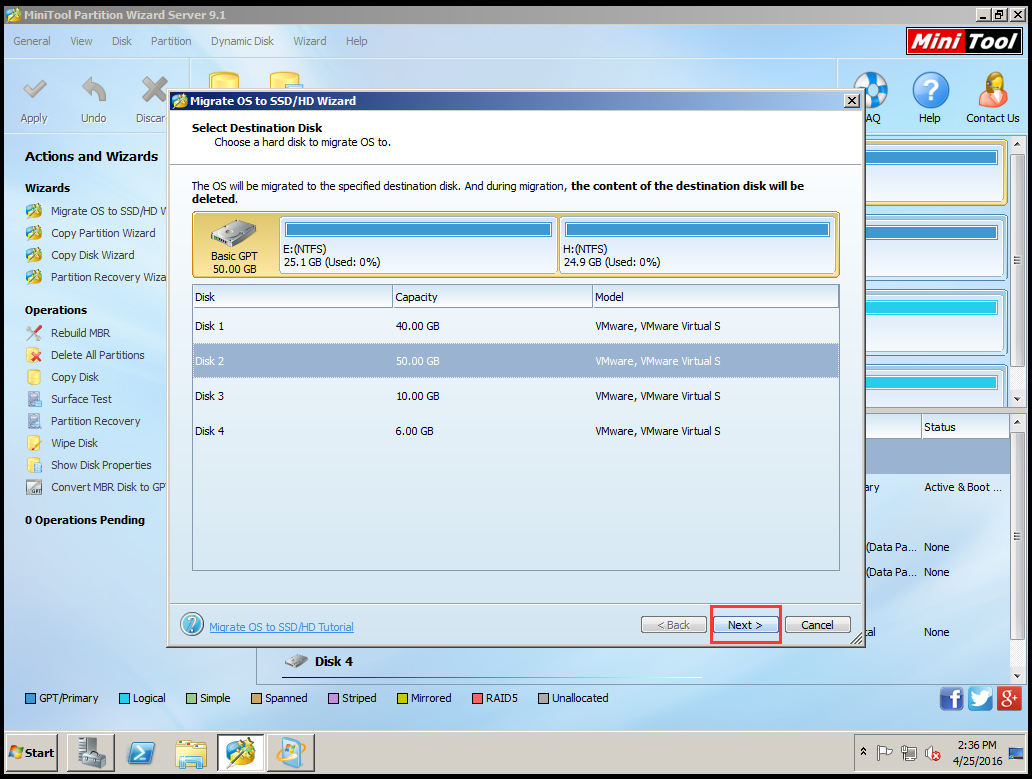
Task: Open Help question mark icon
Action: [930, 90]
